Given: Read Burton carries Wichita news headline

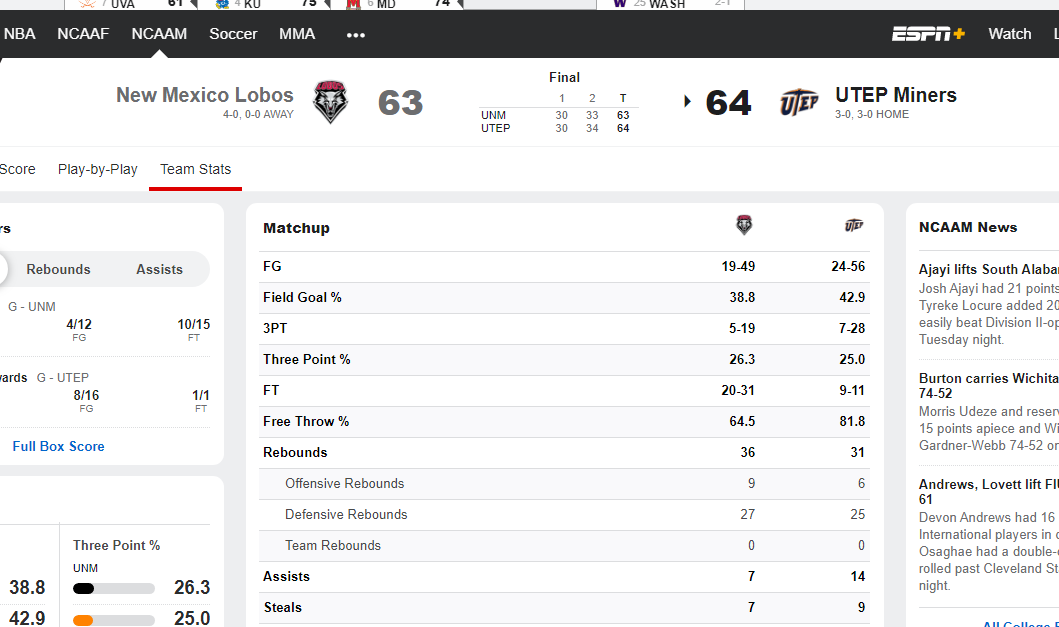Looking at the screenshot, I should tap(989, 386).
